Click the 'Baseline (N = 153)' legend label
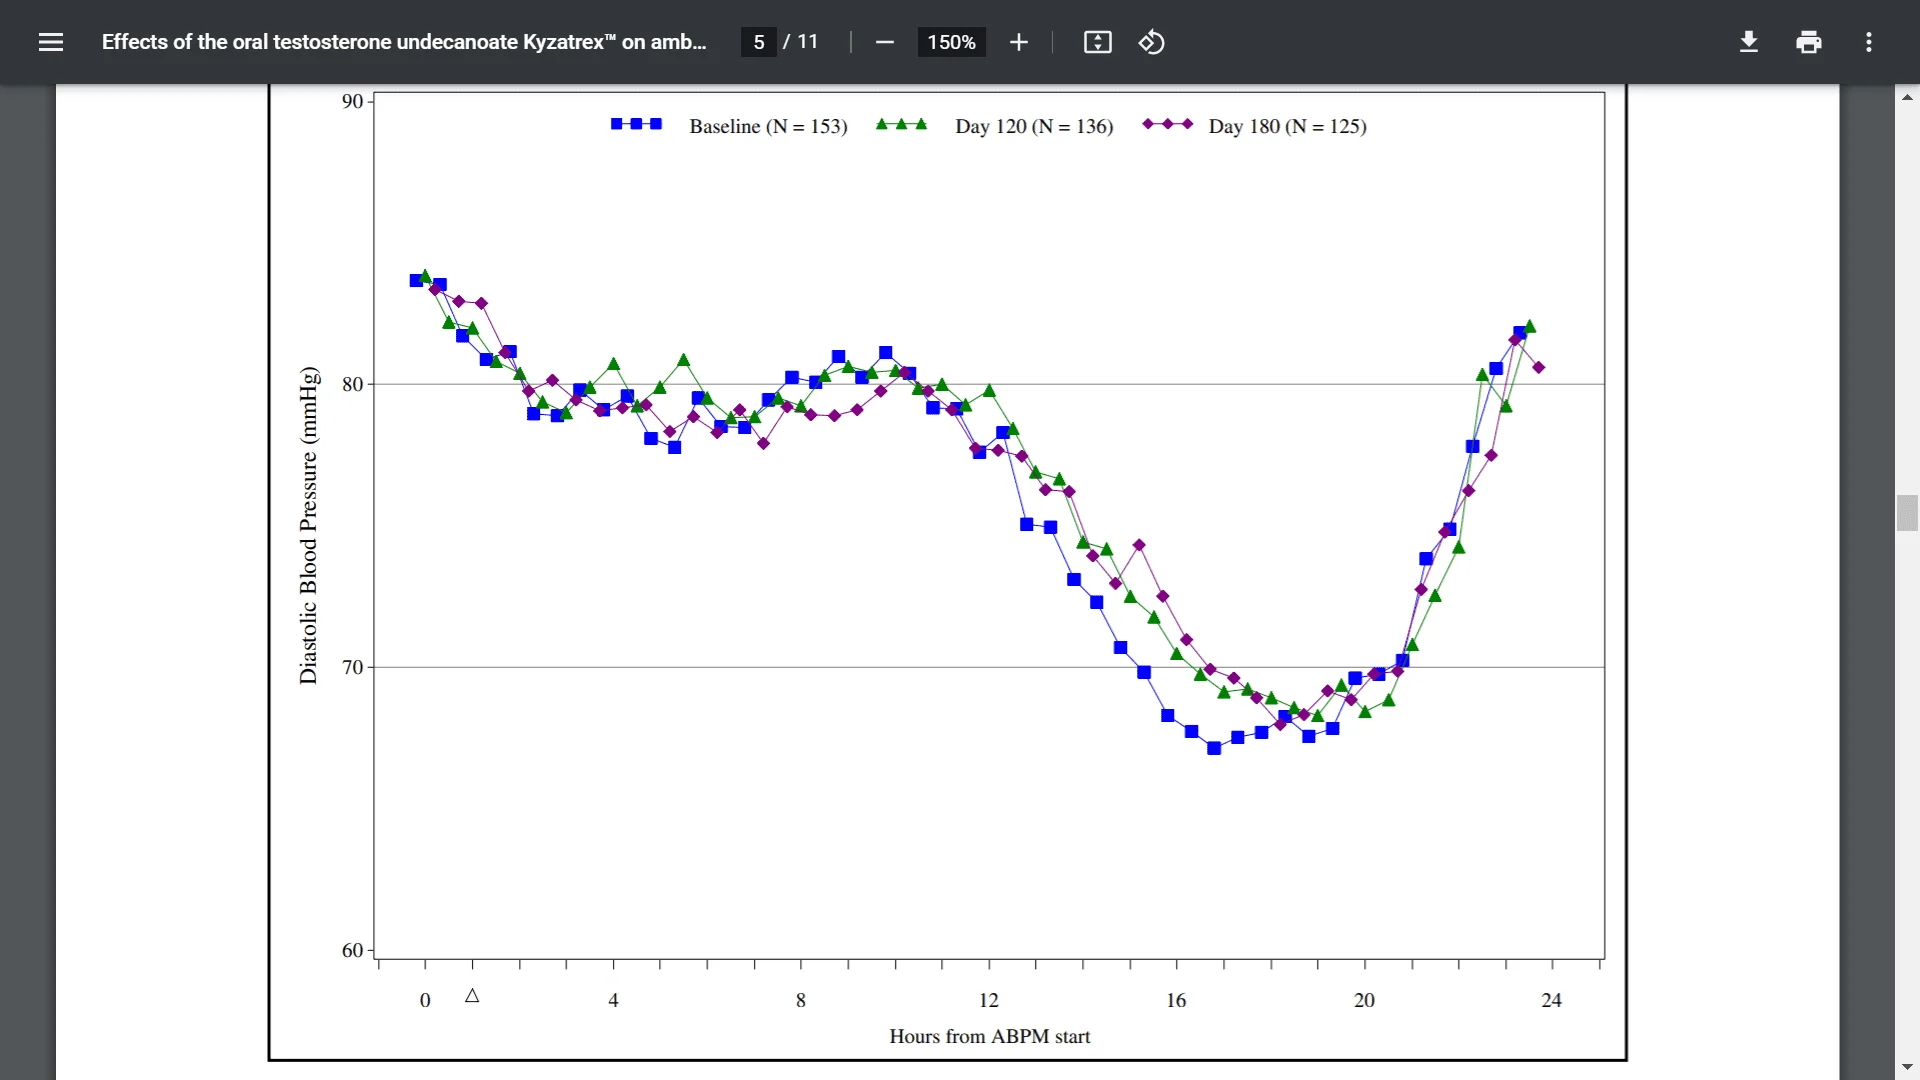The height and width of the screenshot is (1080, 1920). tap(768, 127)
